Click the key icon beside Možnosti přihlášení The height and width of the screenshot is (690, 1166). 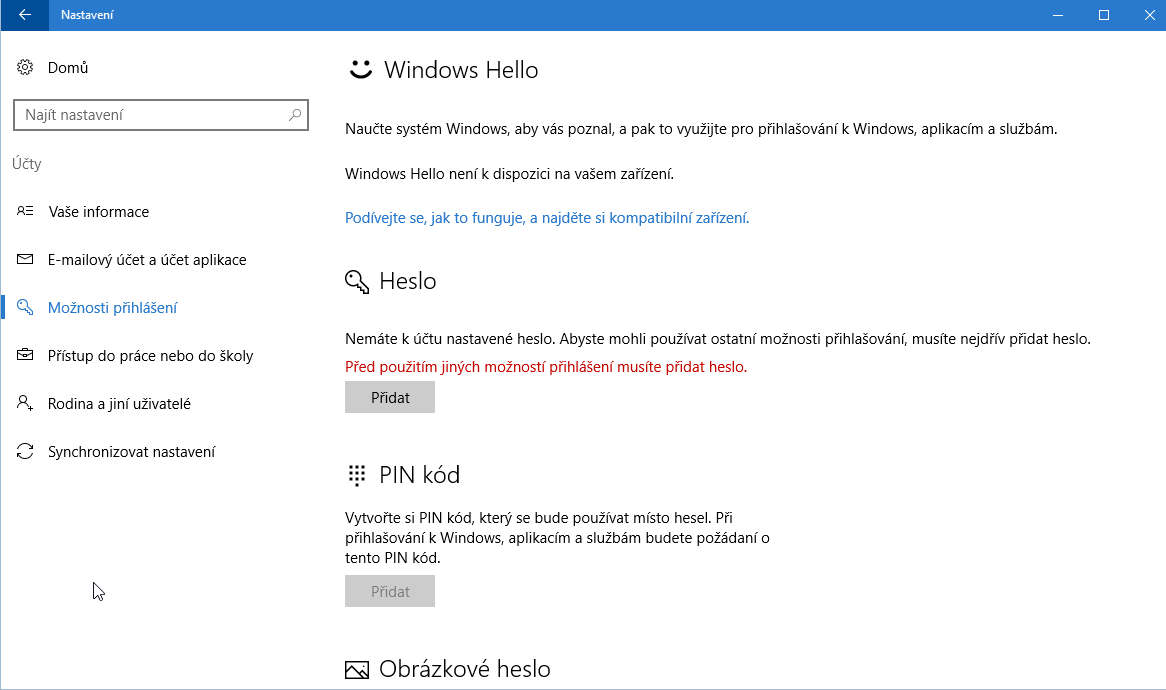pyautogui.click(x=25, y=307)
